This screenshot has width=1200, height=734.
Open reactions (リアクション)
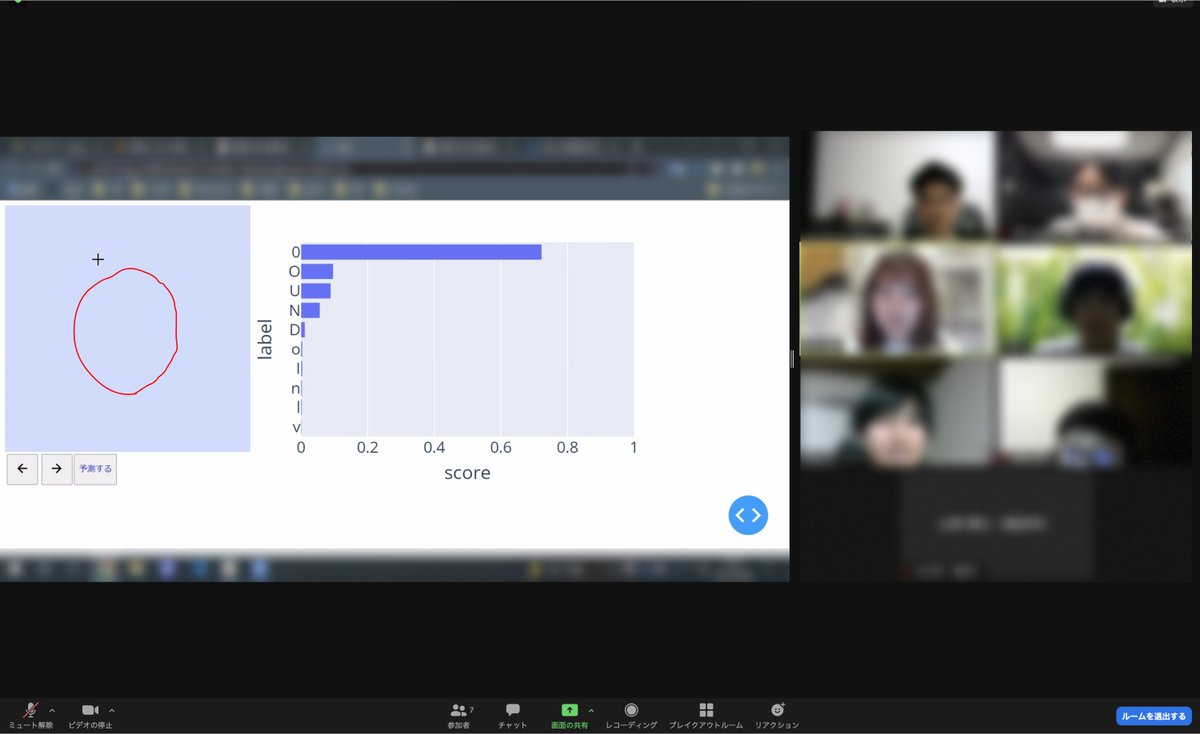[777, 715]
